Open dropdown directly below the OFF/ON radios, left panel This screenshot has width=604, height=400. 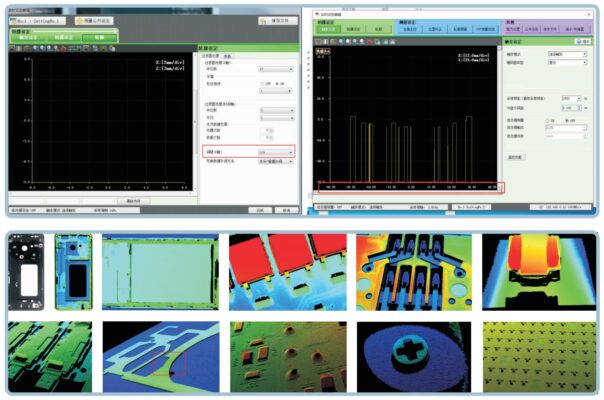(276, 91)
